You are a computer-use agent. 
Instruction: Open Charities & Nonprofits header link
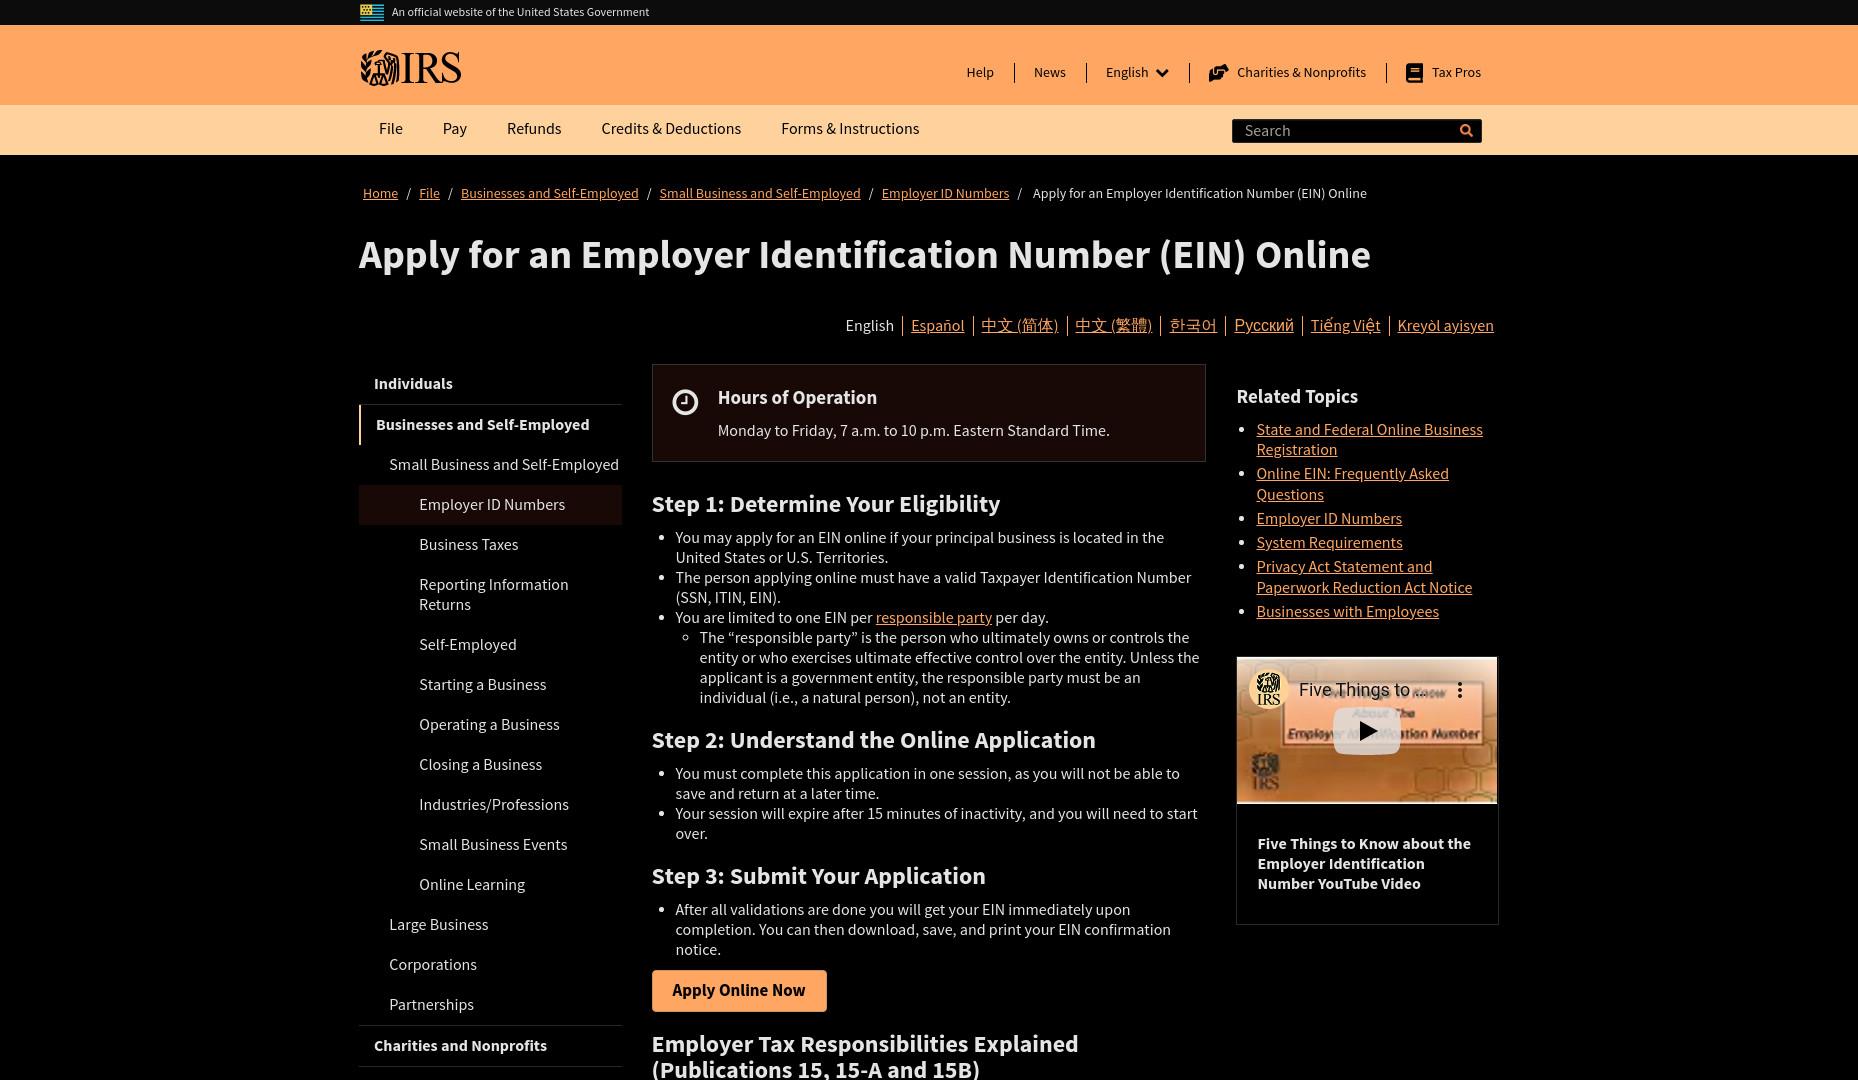pos(1287,72)
